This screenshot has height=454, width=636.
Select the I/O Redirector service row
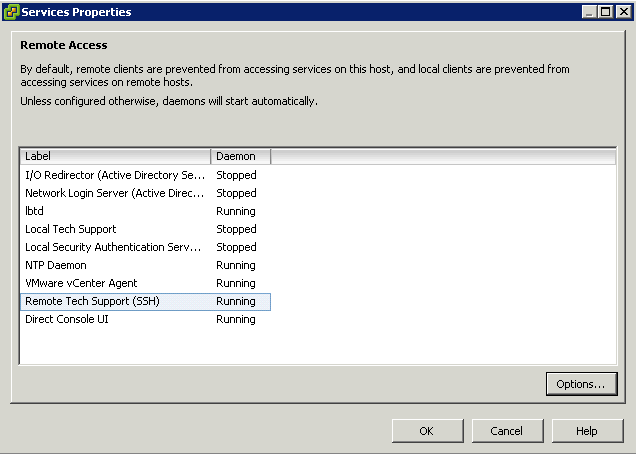(x=145, y=175)
